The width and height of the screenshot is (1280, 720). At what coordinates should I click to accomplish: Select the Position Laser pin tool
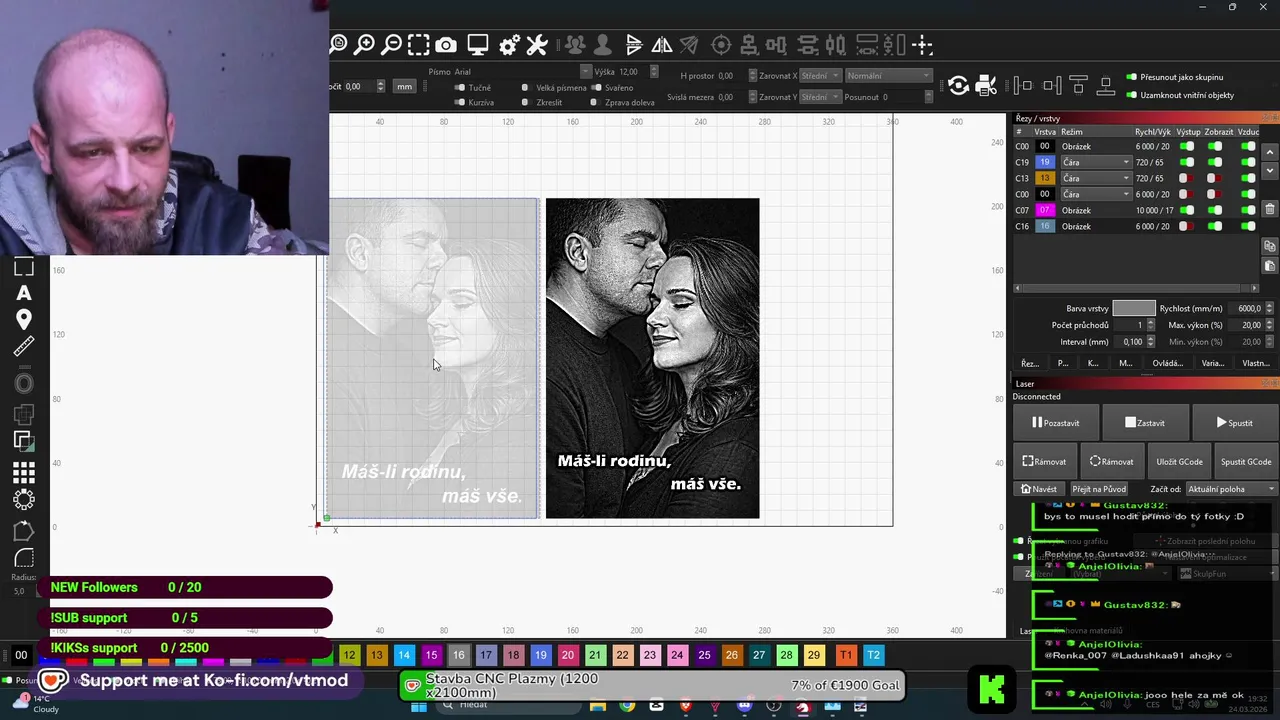24,319
